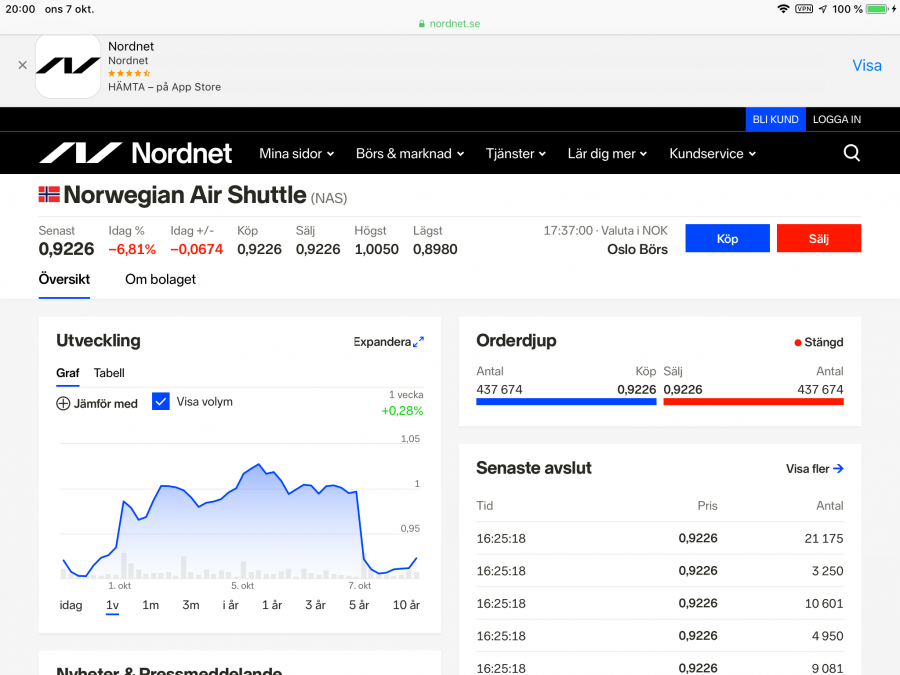Screen dimensions: 900x675
Task: Expand the Mina sidor menu
Action: (297, 154)
